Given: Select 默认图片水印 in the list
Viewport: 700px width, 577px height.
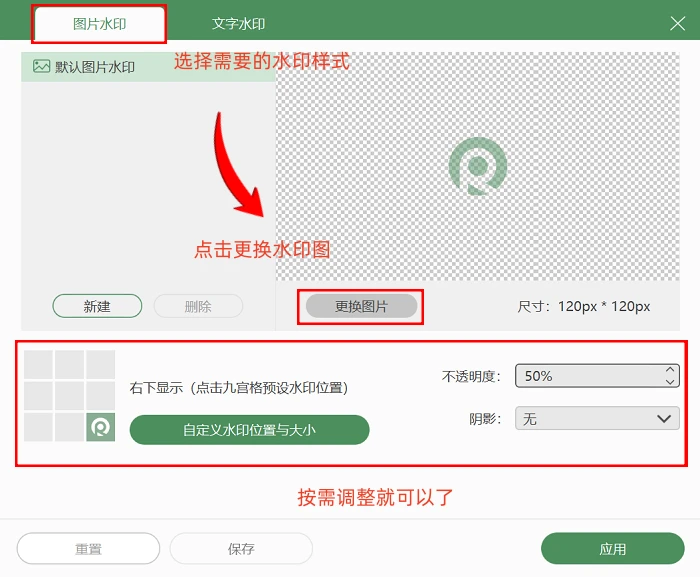Looking at the screenshot, I should [95, 67].
